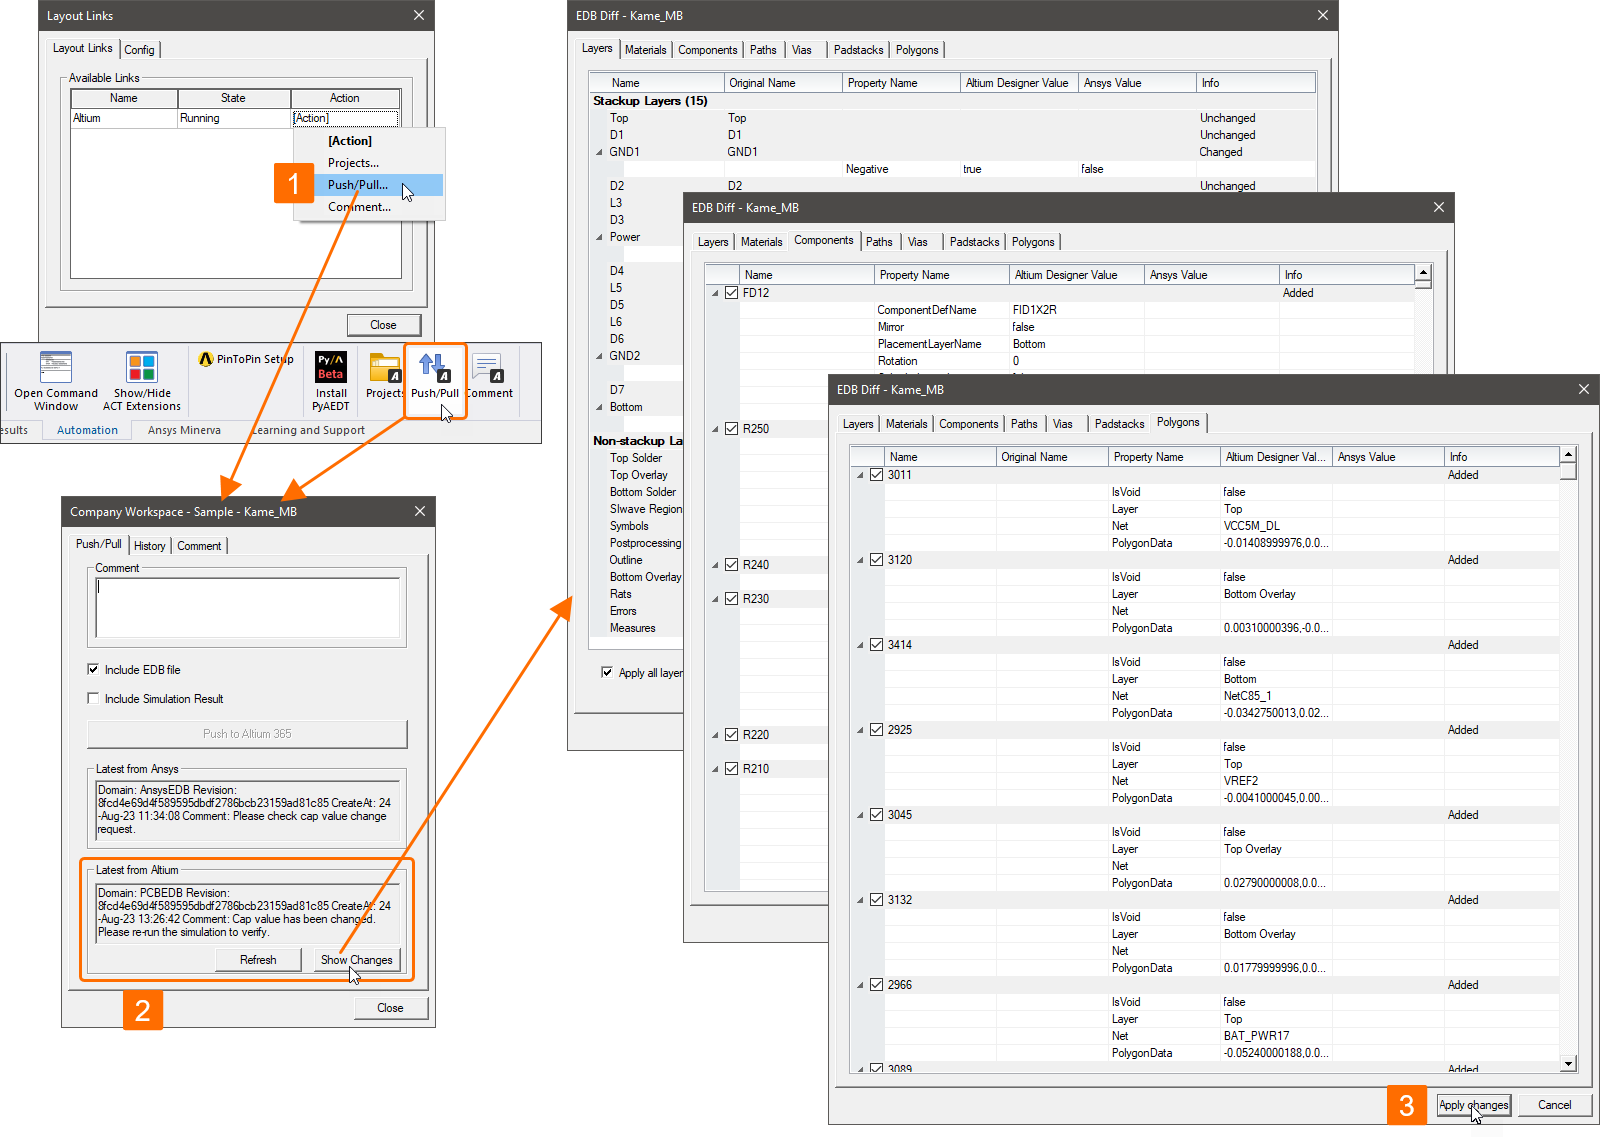Toggle polygon 3132 checkbox
Viewport: 1600px width, 1137px height.
877,900
